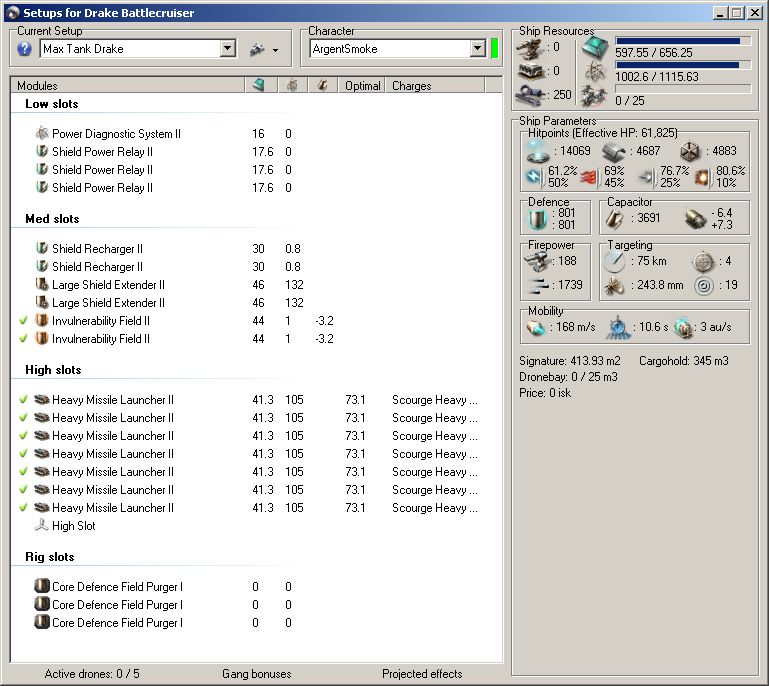Open the Character dropdown (ArgentSmoke)
The height and width of the screenshot is (686, 769).
click(478, 49)
